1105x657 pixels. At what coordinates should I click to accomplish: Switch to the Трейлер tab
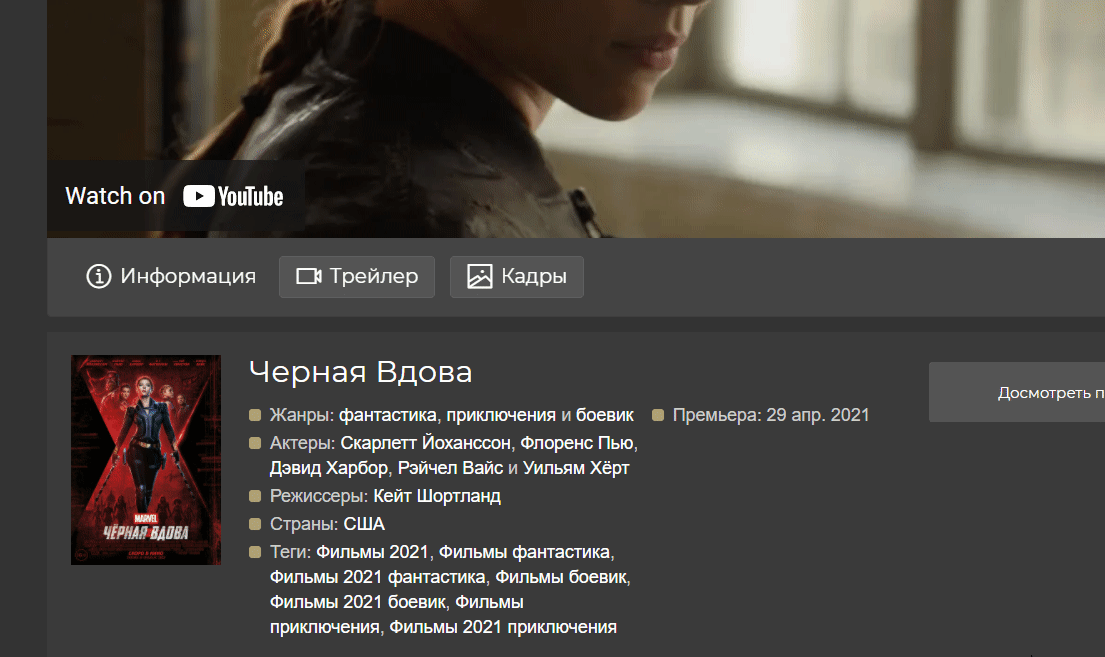pyautogui.click(x=357, y=277)
